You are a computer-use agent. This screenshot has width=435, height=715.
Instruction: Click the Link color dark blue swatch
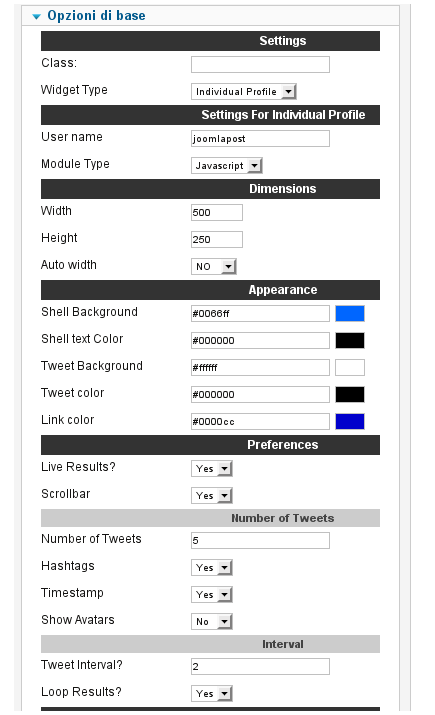[350, 421]
